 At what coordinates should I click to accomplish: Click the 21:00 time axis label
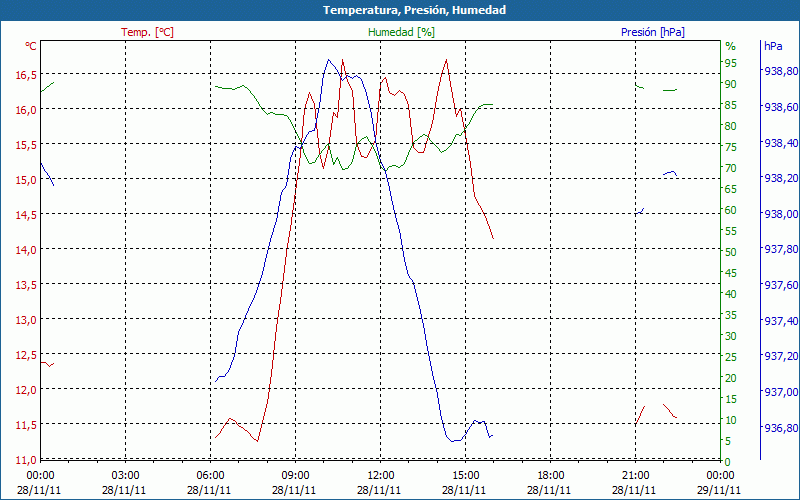tap(636, 476)
